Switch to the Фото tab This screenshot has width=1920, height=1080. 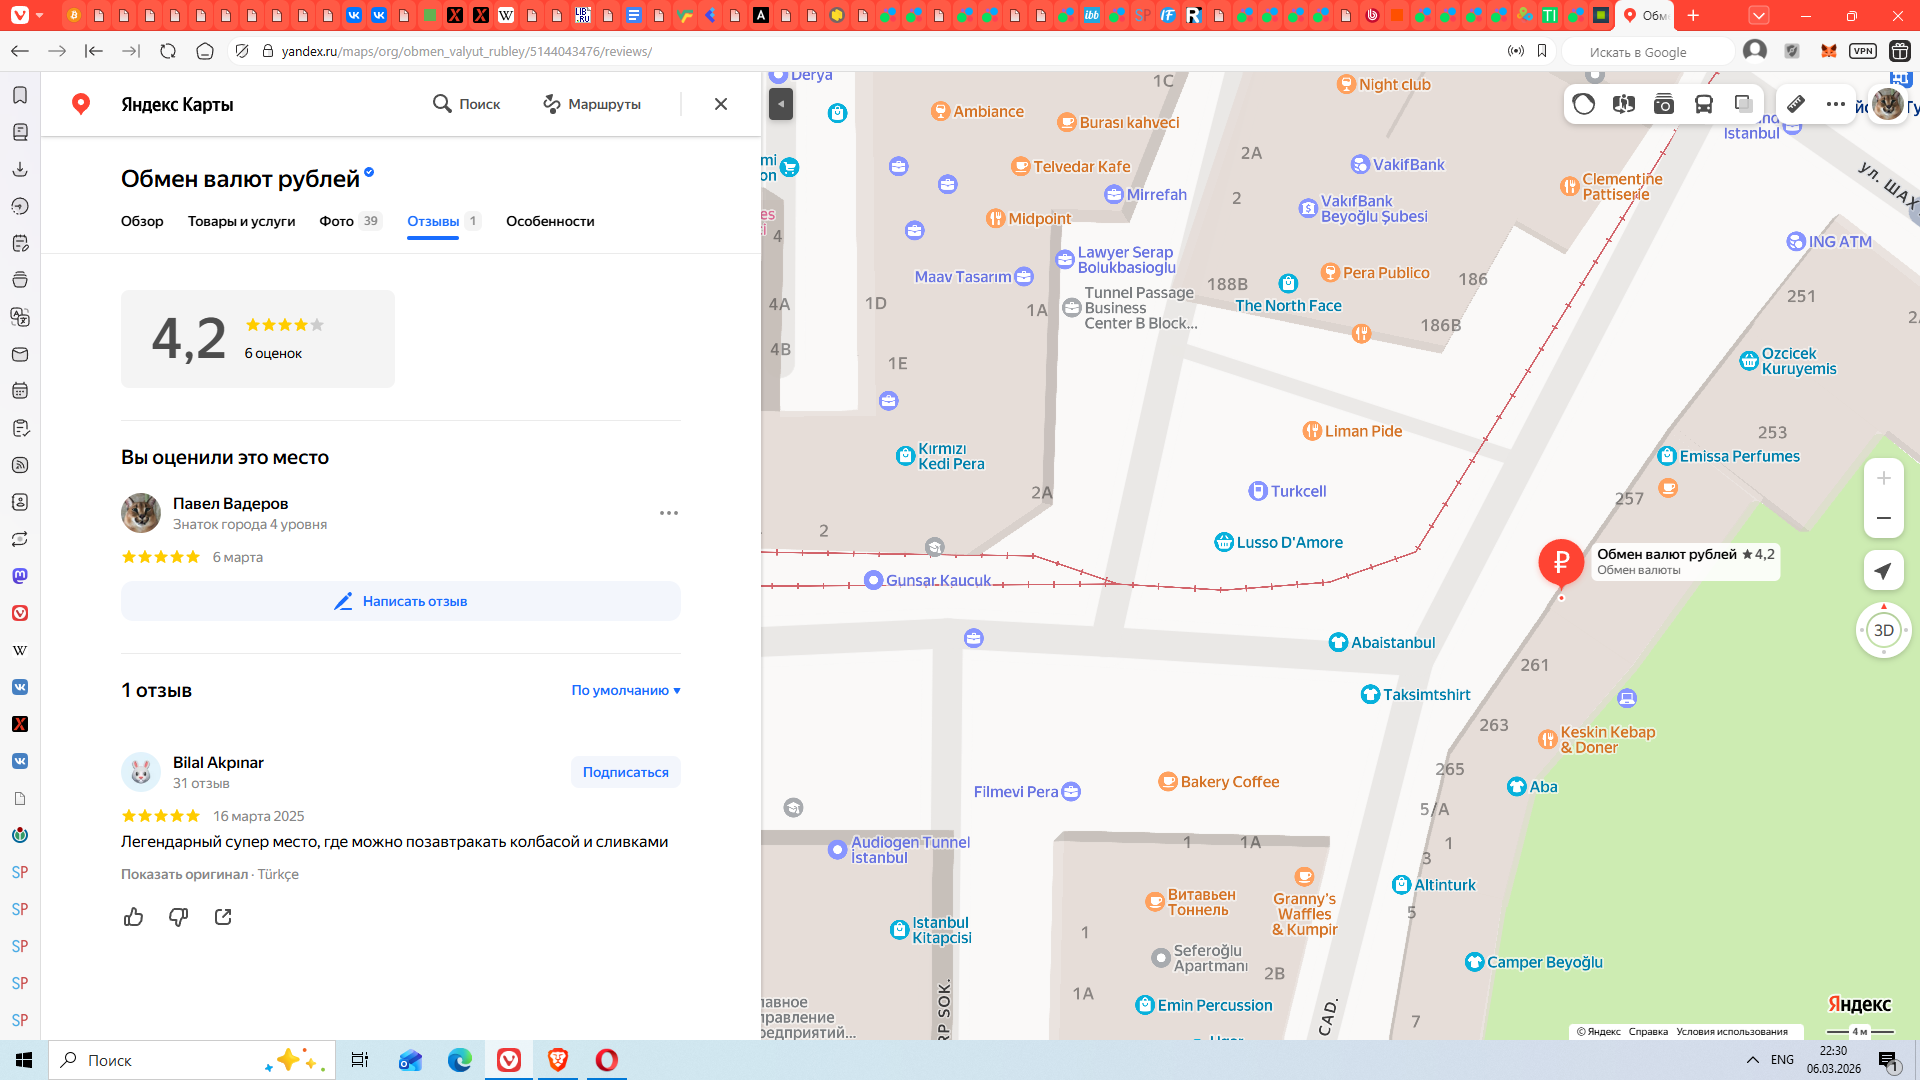point(337,221)
